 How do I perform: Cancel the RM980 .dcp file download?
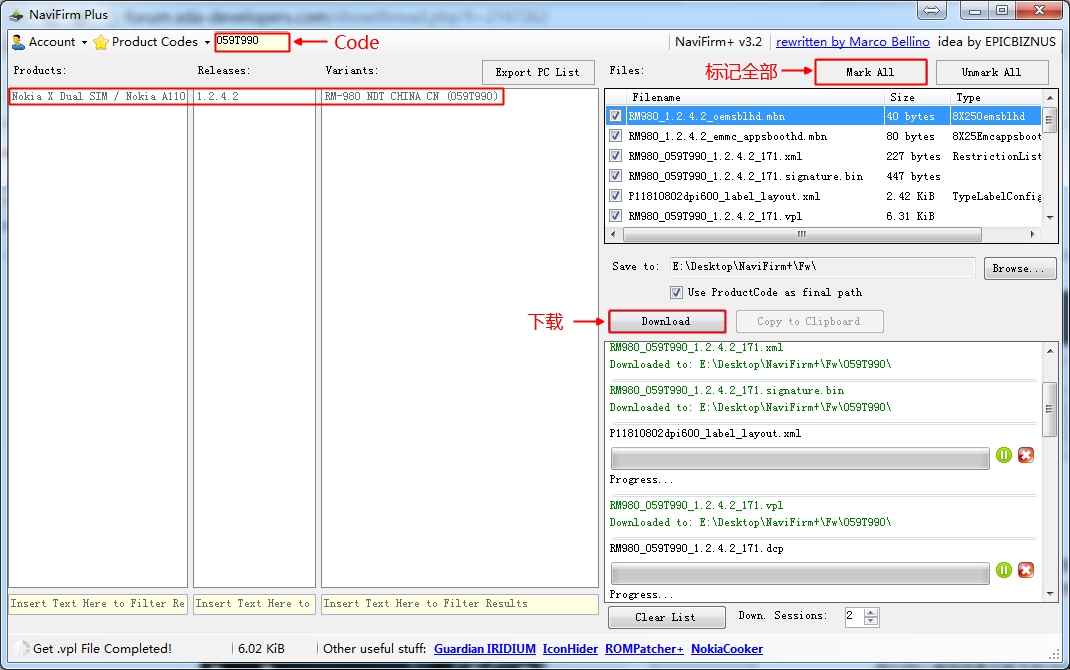point(1025,570)
